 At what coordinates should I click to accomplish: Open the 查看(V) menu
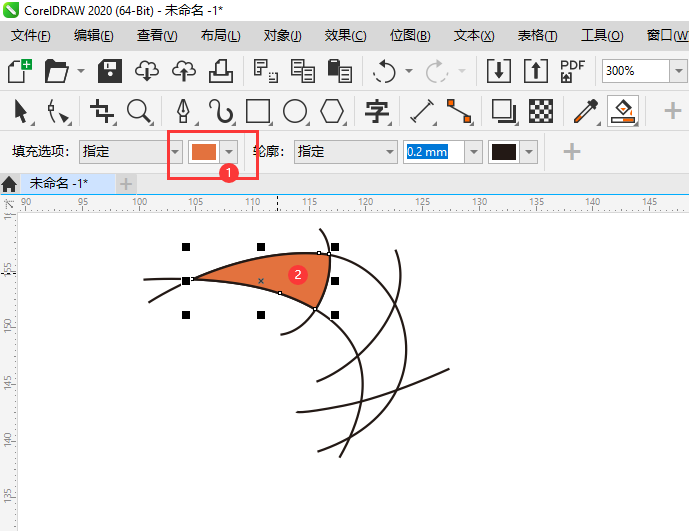[157, 35]
